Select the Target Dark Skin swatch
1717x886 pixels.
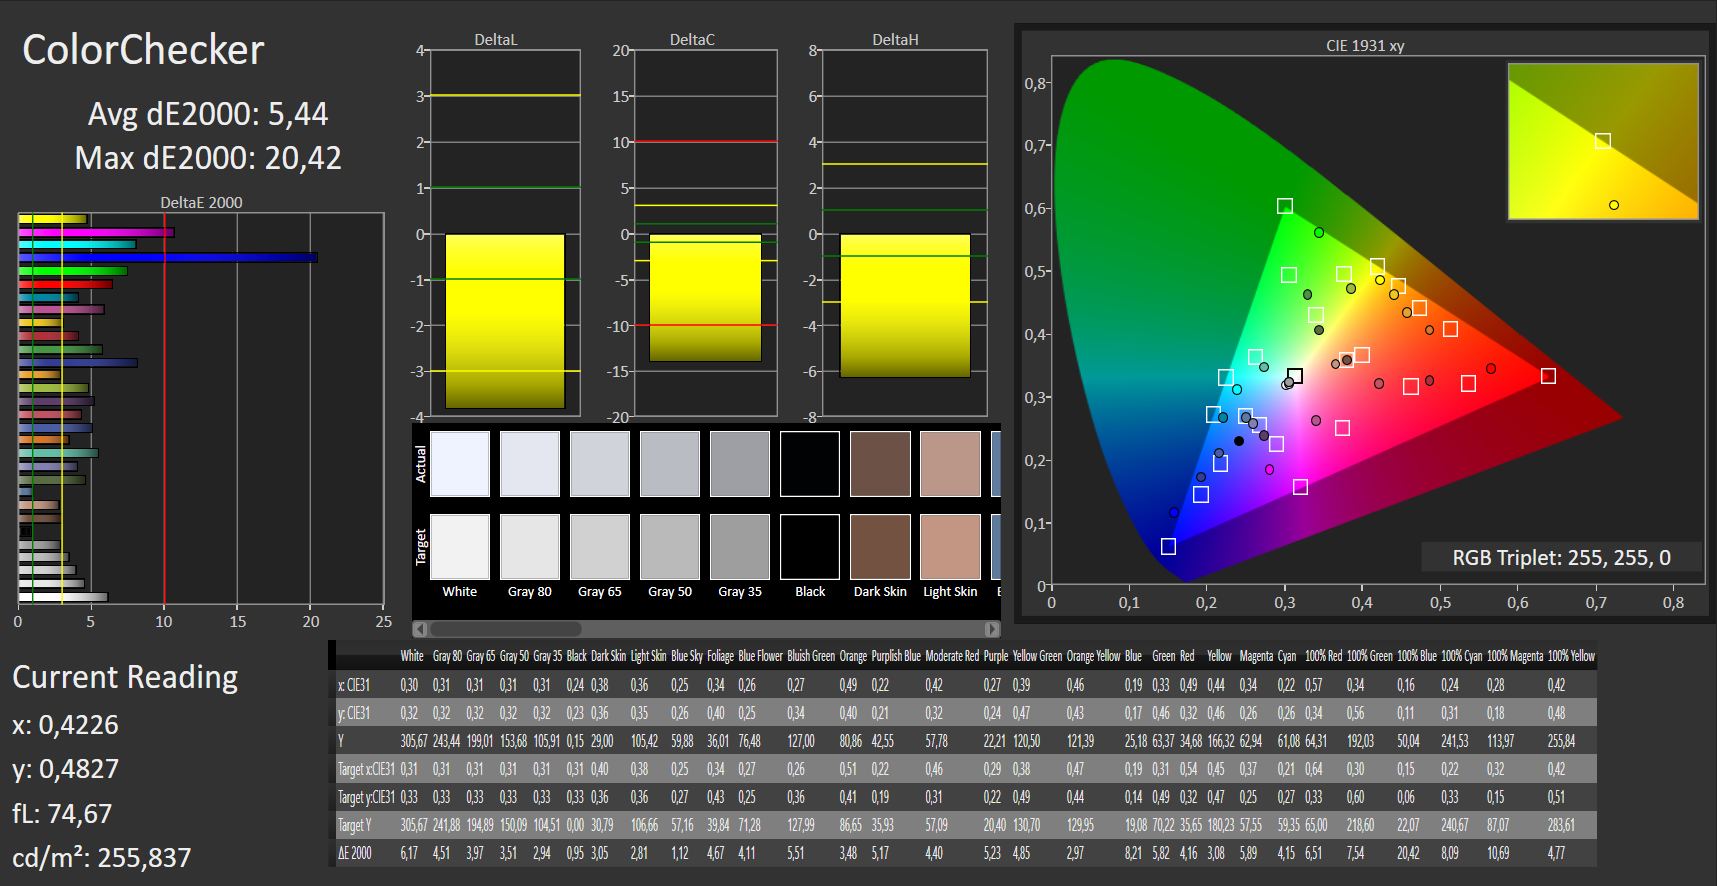(880, 547)
